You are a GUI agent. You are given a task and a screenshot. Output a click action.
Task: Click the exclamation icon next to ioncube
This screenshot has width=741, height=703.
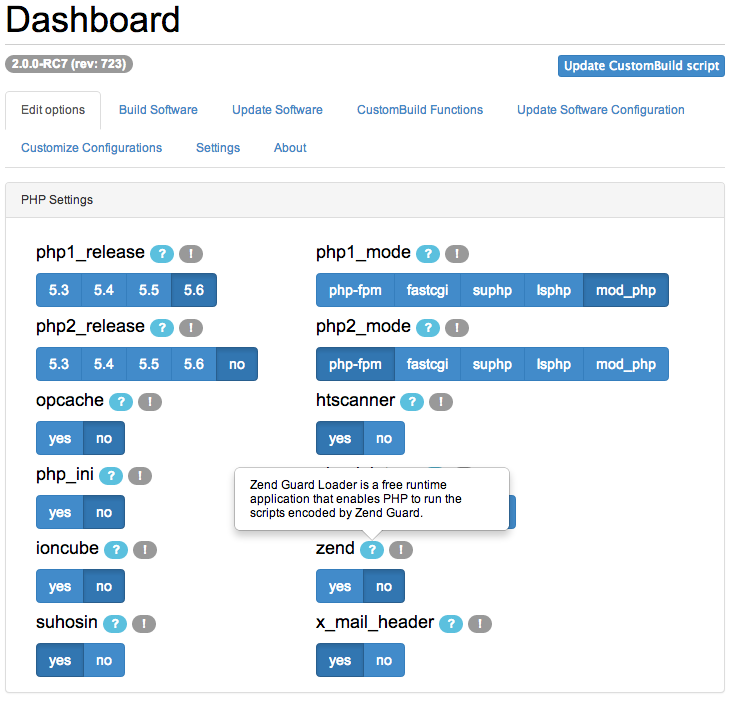coord(145,549)
